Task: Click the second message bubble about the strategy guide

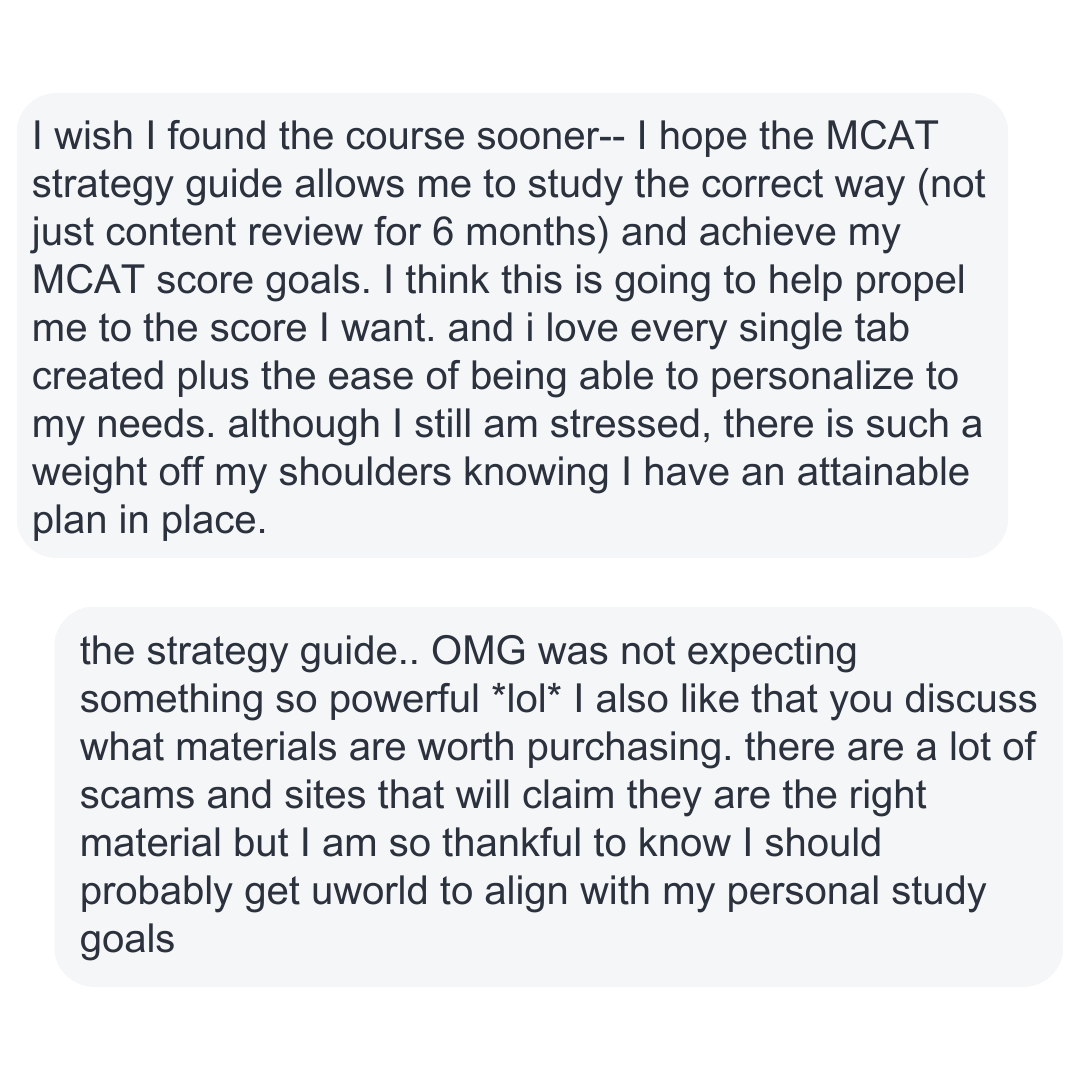Action: [559, 797]
